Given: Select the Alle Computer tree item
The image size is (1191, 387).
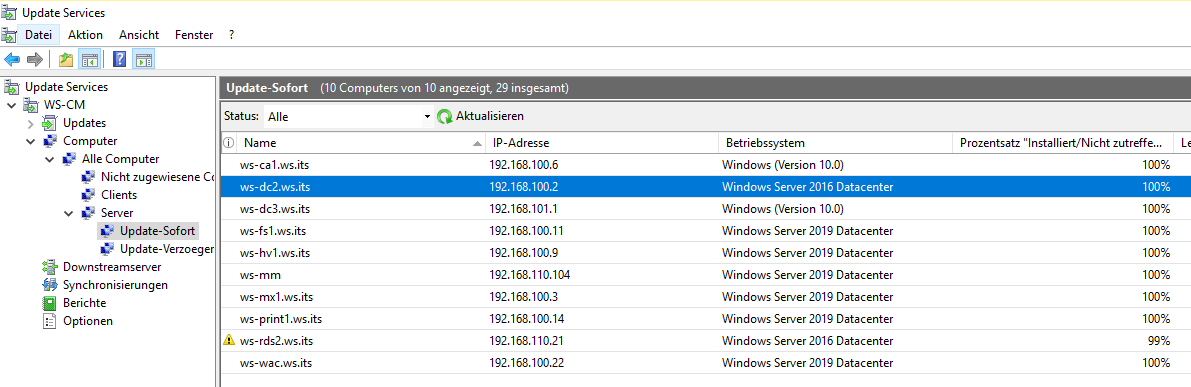Looking at the screenshot, I should click(121, 159).
